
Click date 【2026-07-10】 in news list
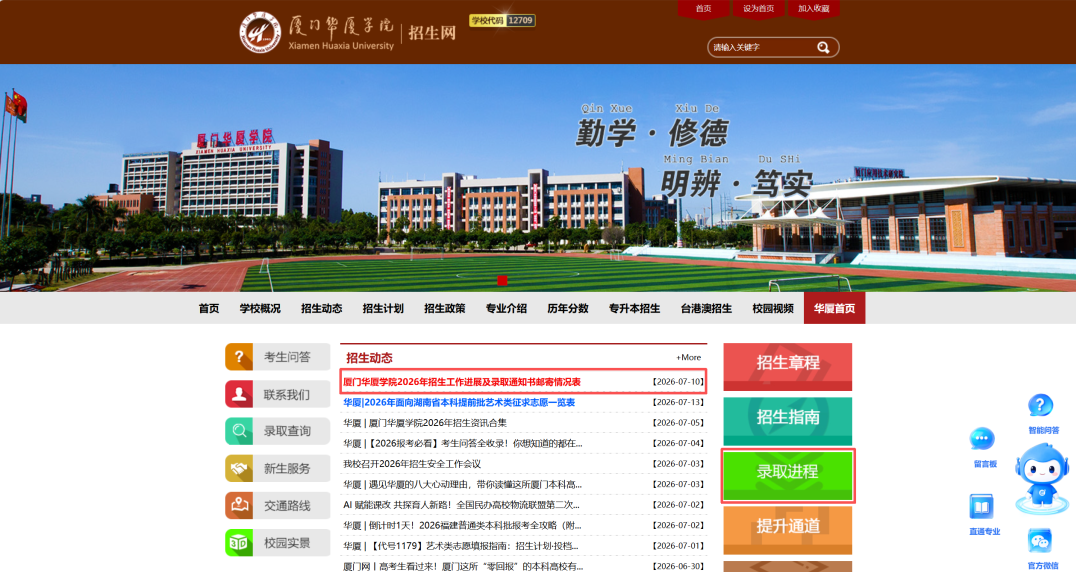click(678, 382)
